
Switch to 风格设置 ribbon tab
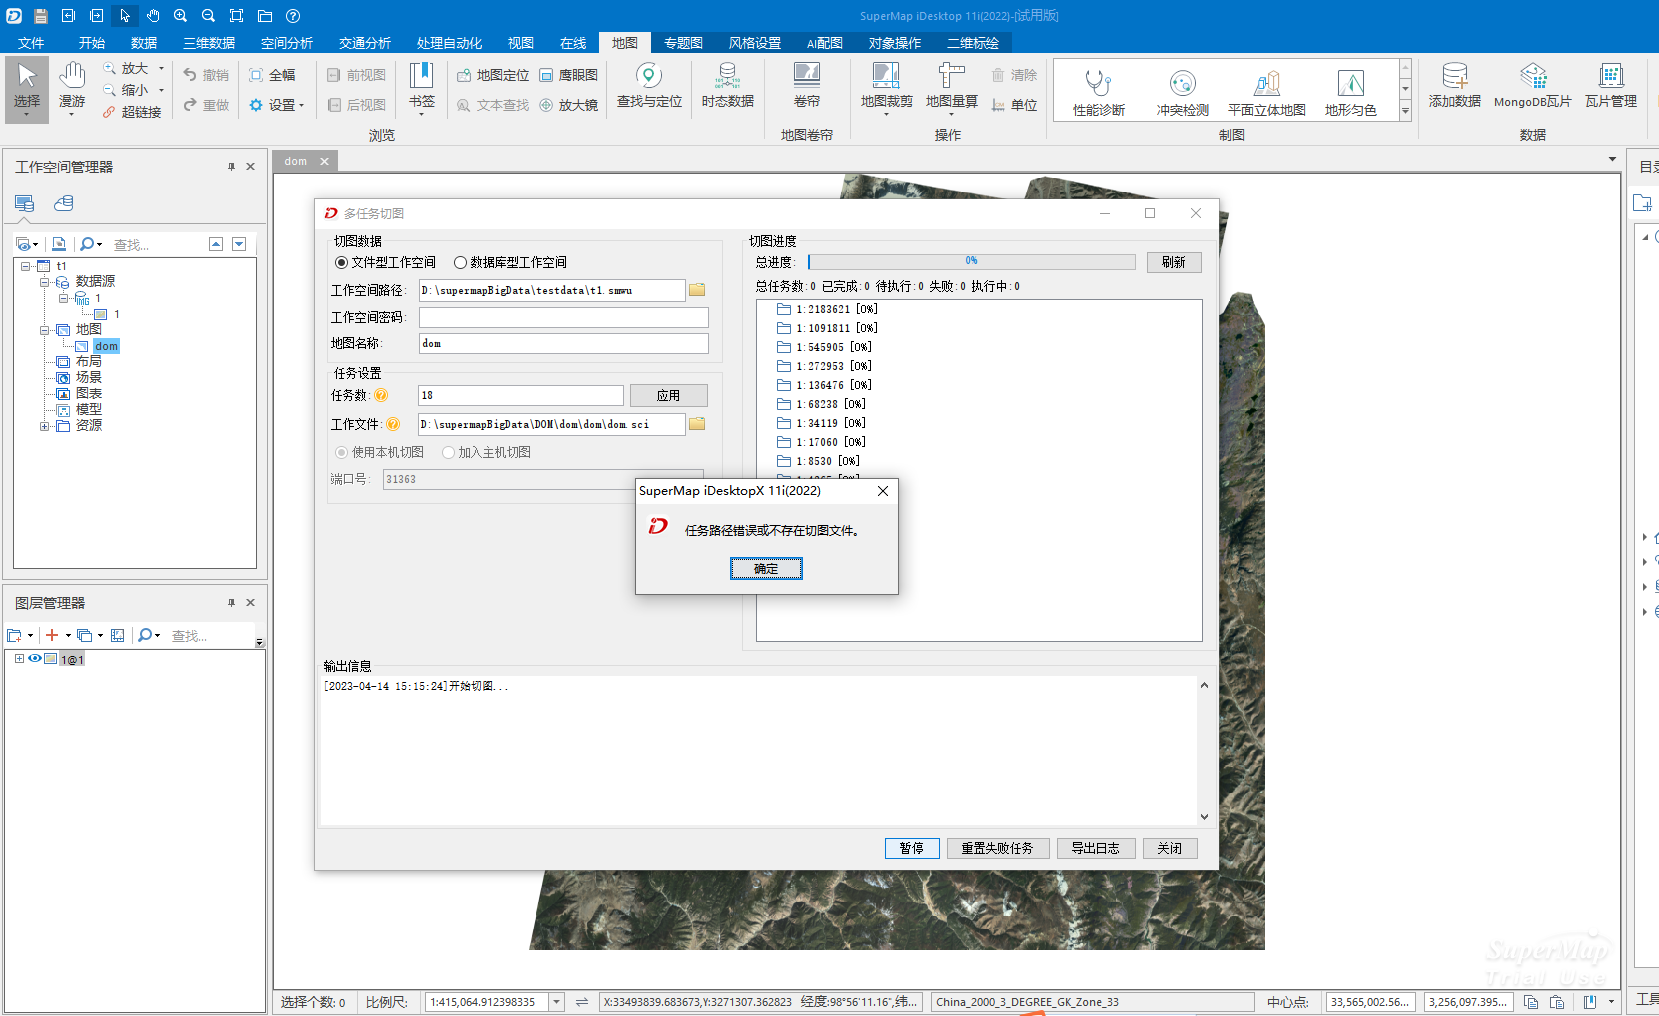point(755,43)
